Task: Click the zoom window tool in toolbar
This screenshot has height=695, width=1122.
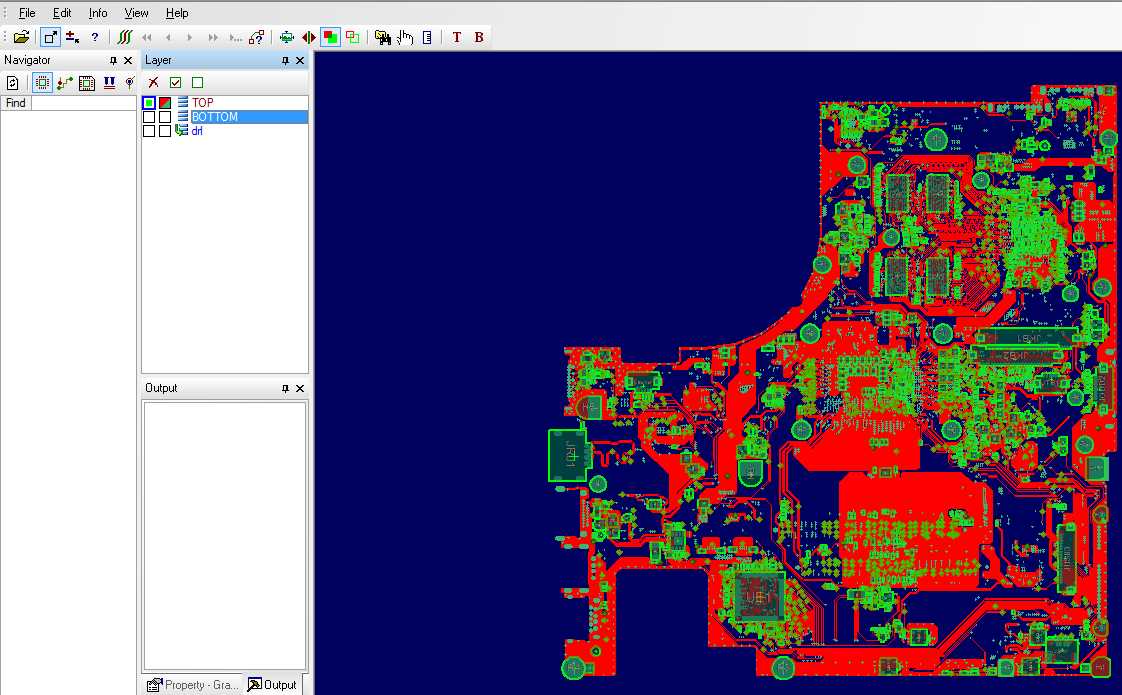Action: pyautogui.click(x=50, y=37)
